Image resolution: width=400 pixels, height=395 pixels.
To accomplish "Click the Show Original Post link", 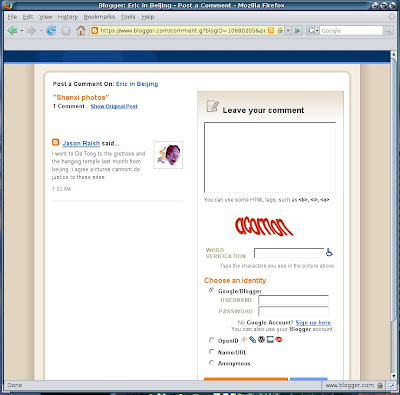I will pos(114,106).
